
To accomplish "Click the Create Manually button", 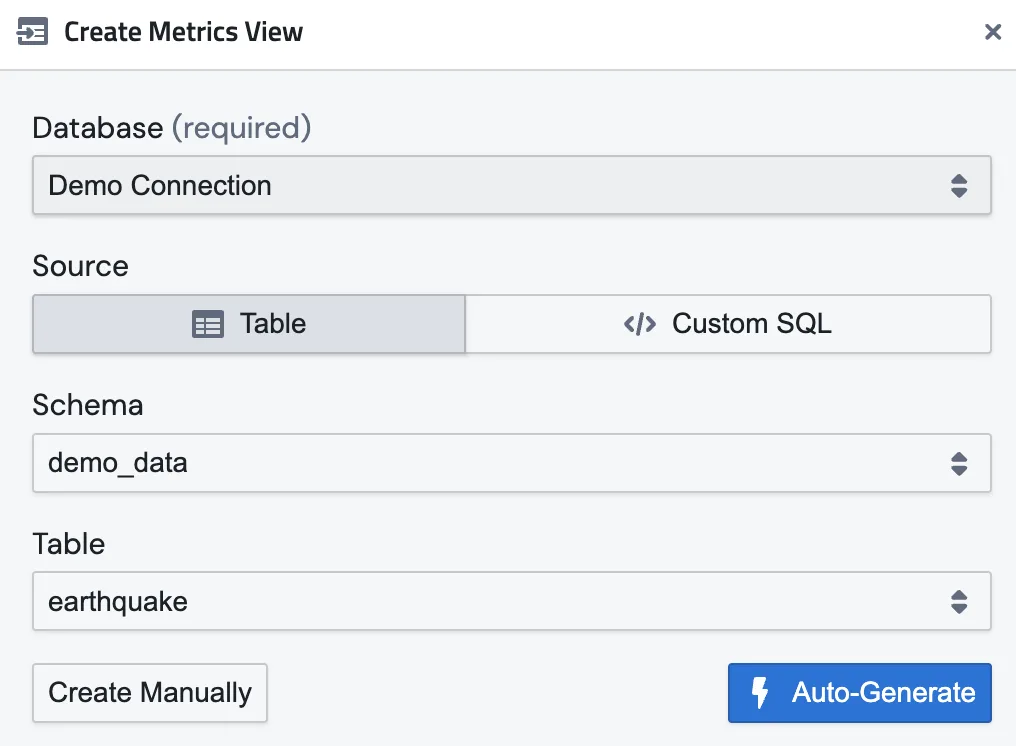I will point(150,693).
